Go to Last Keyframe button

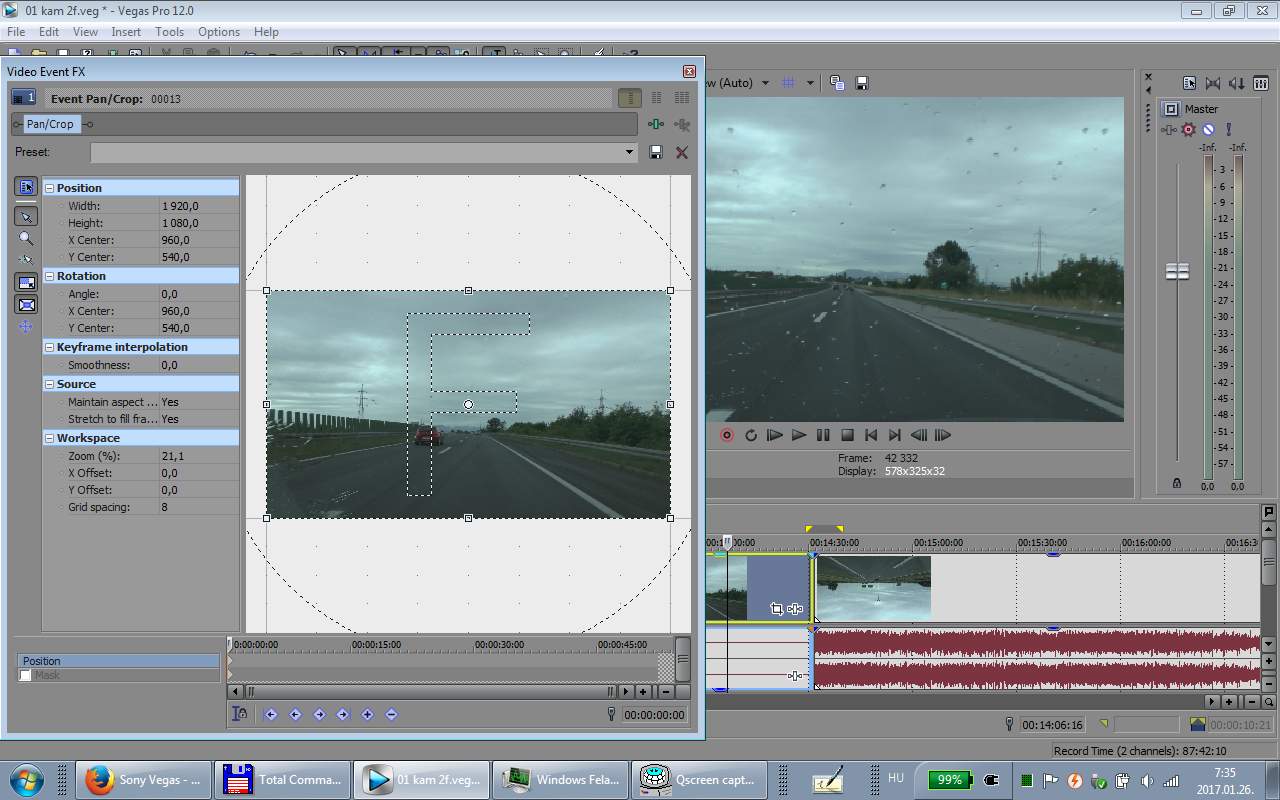[343, 714]
